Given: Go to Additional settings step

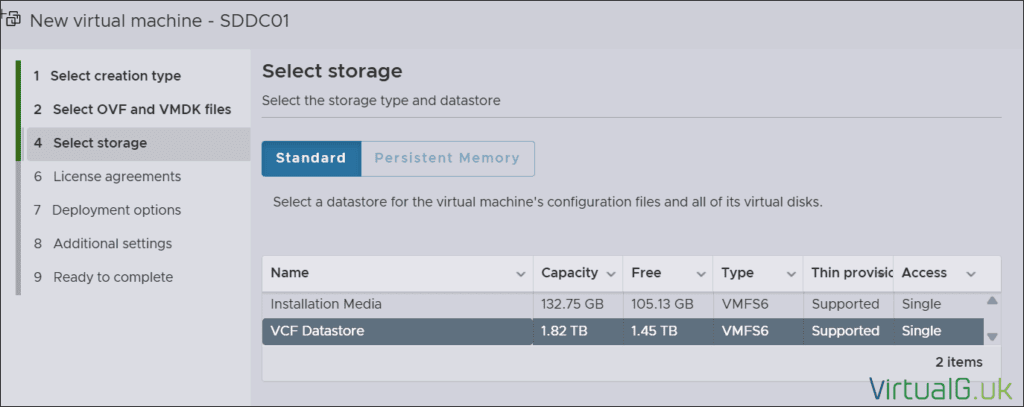Looking at the screenshot, I should click(113, 243).
